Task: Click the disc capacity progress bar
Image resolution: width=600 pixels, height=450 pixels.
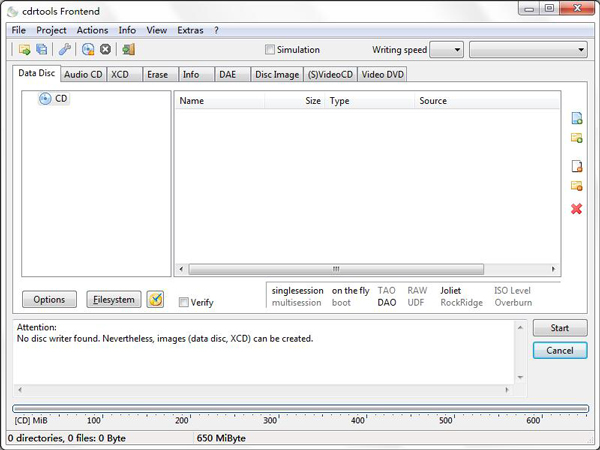Action: pyautogui.click(x=300, y=409)
